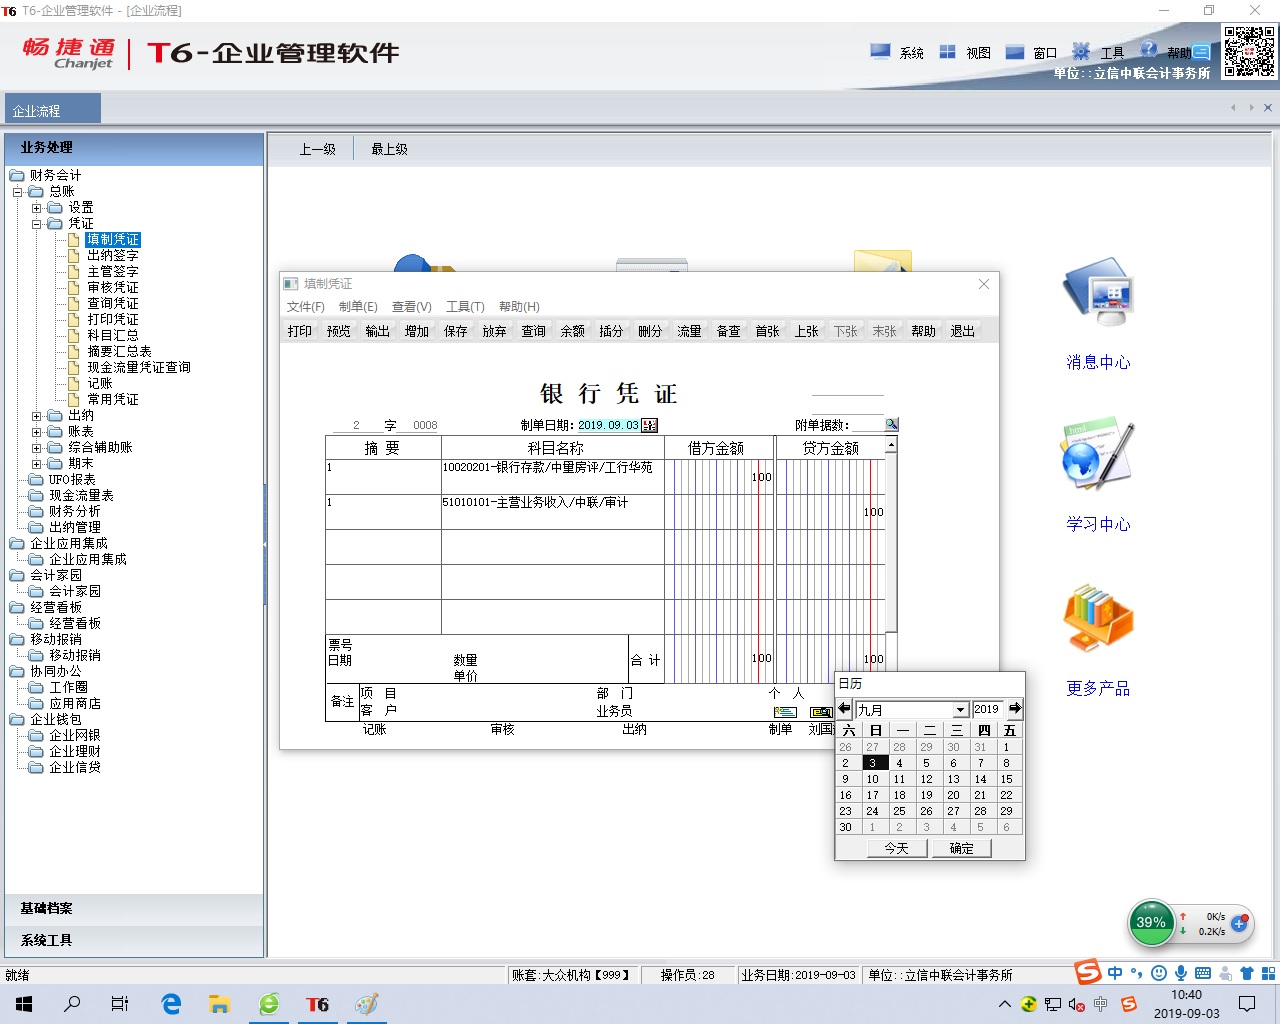Show hidden tray icons chevron

pyautogui.click(x=1004, y=1004)
